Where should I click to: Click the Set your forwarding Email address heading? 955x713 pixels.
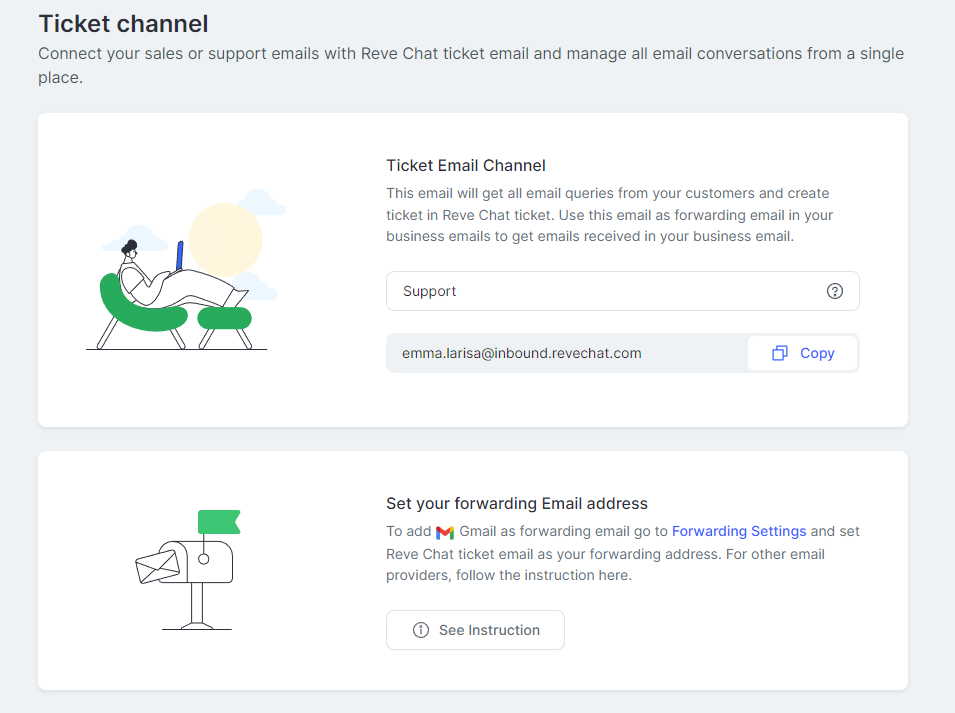[516, 504]
